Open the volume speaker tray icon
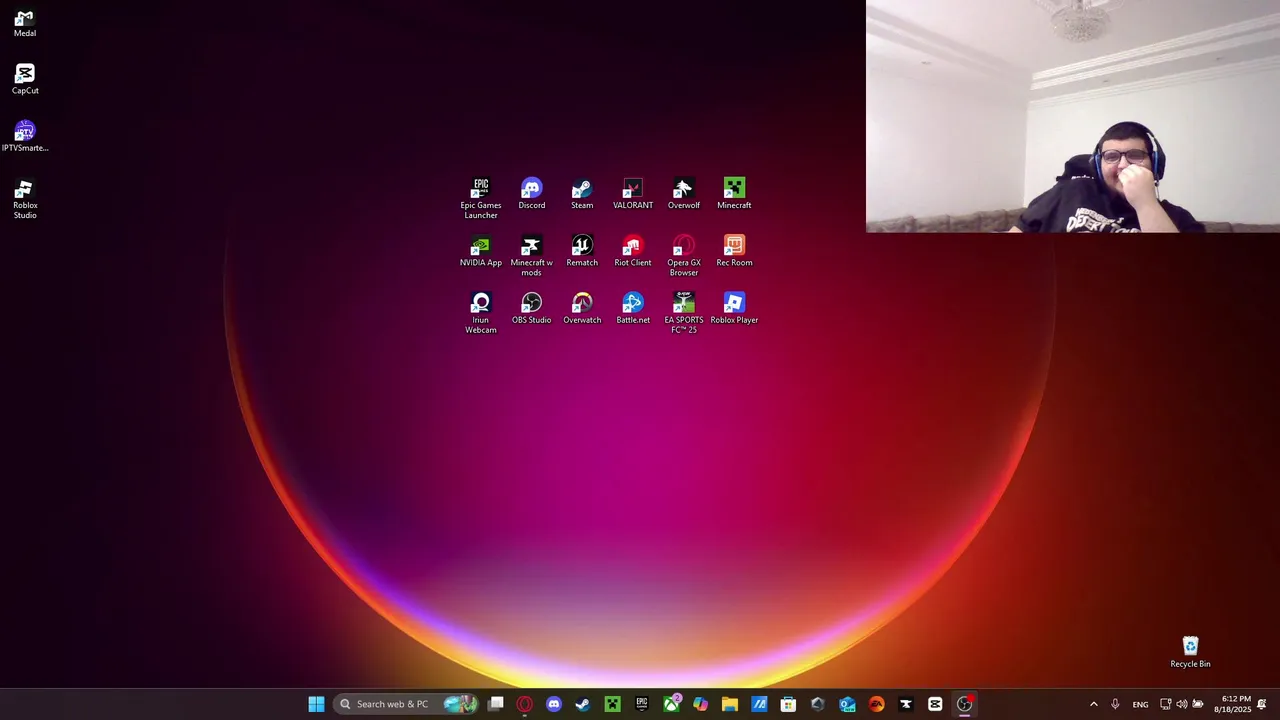 (1181, 704)
